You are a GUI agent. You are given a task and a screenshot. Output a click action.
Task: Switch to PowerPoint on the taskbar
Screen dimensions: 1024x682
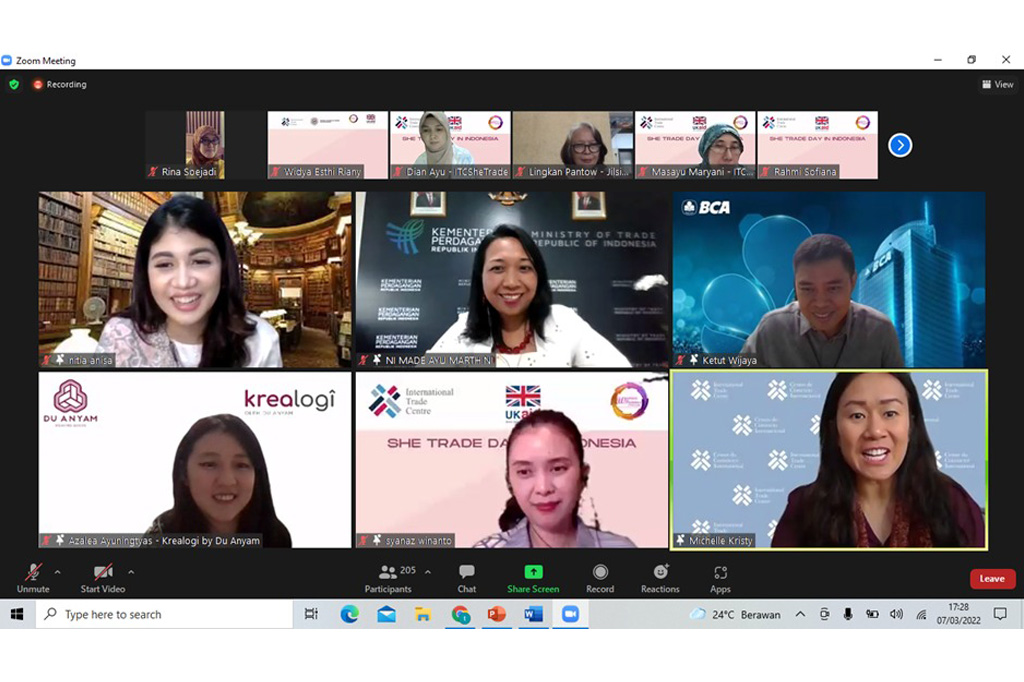pos(497,614)
